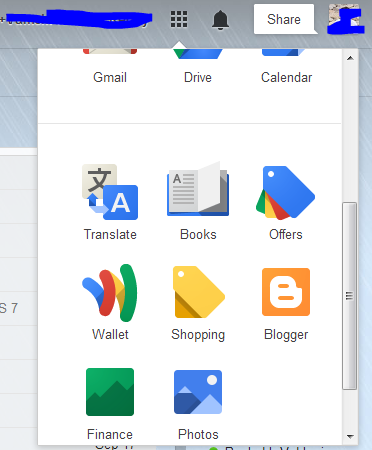Launch the Offers app icon
The height and width of the screenshot is (450, 372).
pyautogui.click(x=286, y=193)
